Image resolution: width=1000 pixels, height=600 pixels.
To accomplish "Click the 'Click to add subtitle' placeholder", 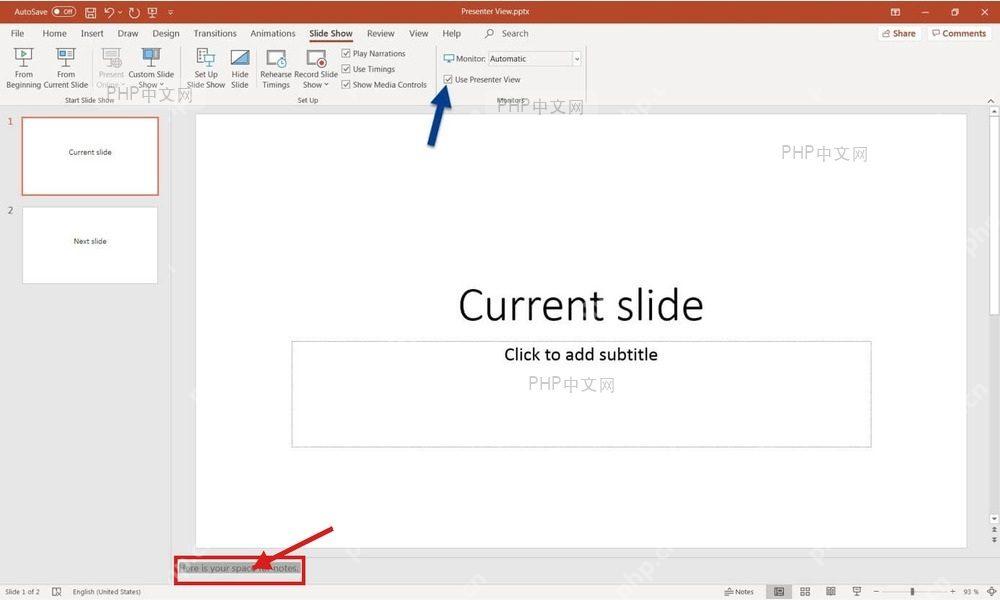I will tap(581, 393).
